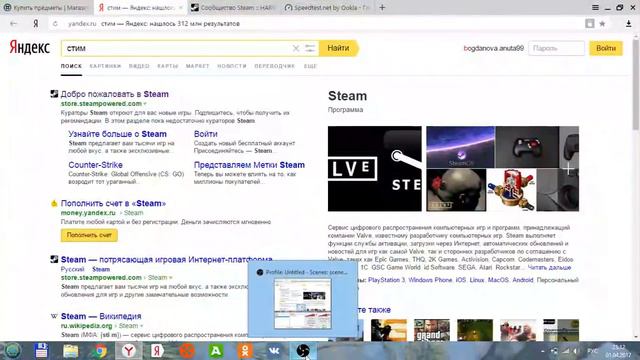
Task: Bookmark page with the star icon
Action: [x=602, y=24]
